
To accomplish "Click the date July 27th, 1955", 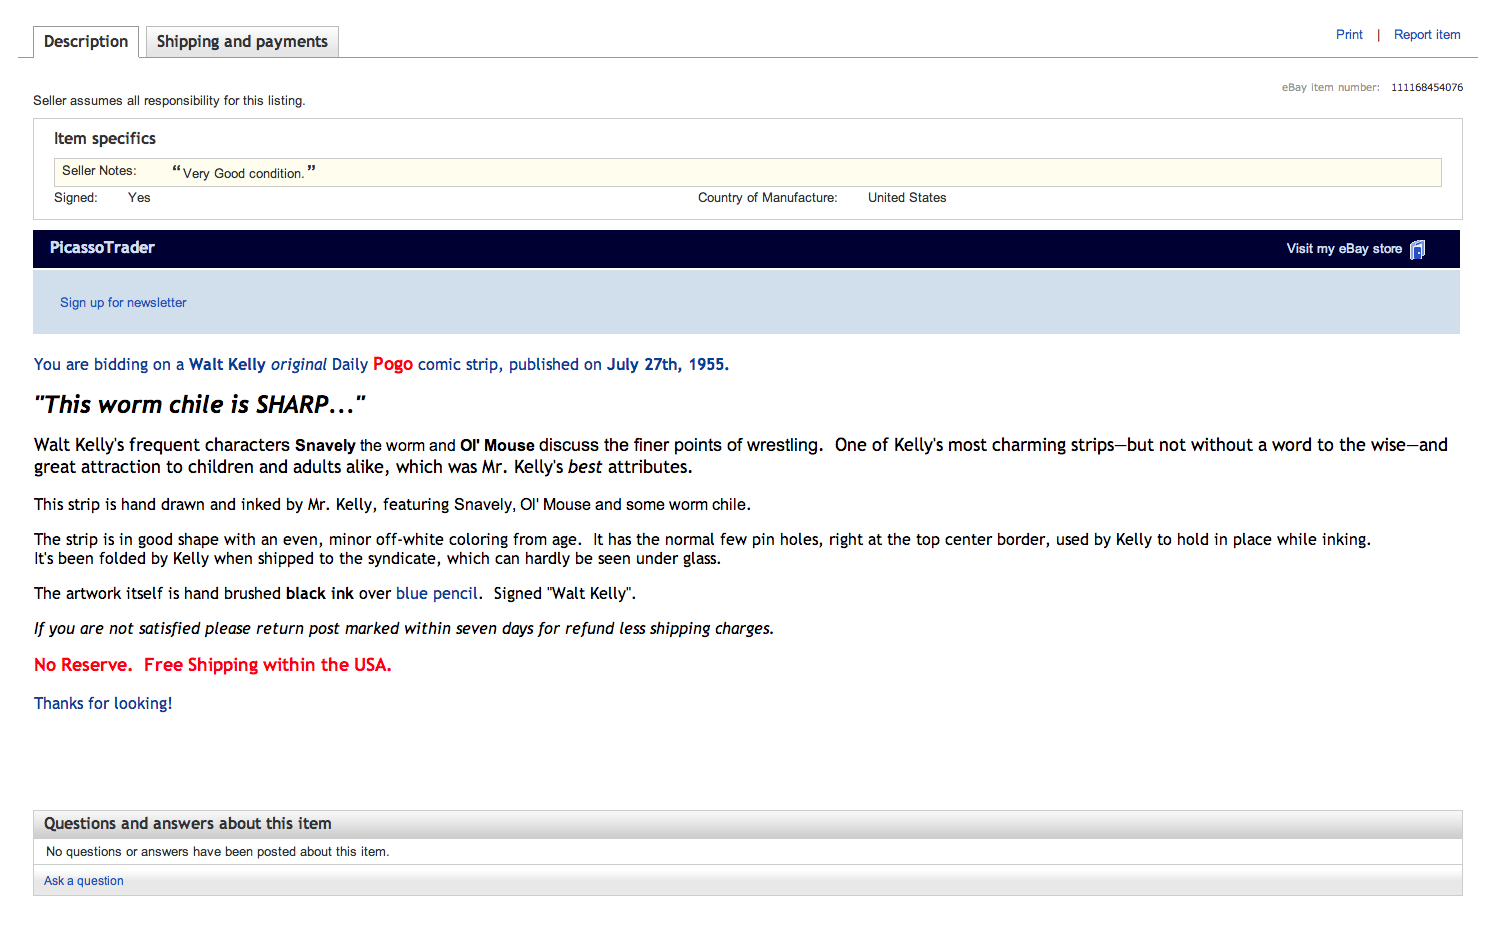I will [x=668, y=365].
